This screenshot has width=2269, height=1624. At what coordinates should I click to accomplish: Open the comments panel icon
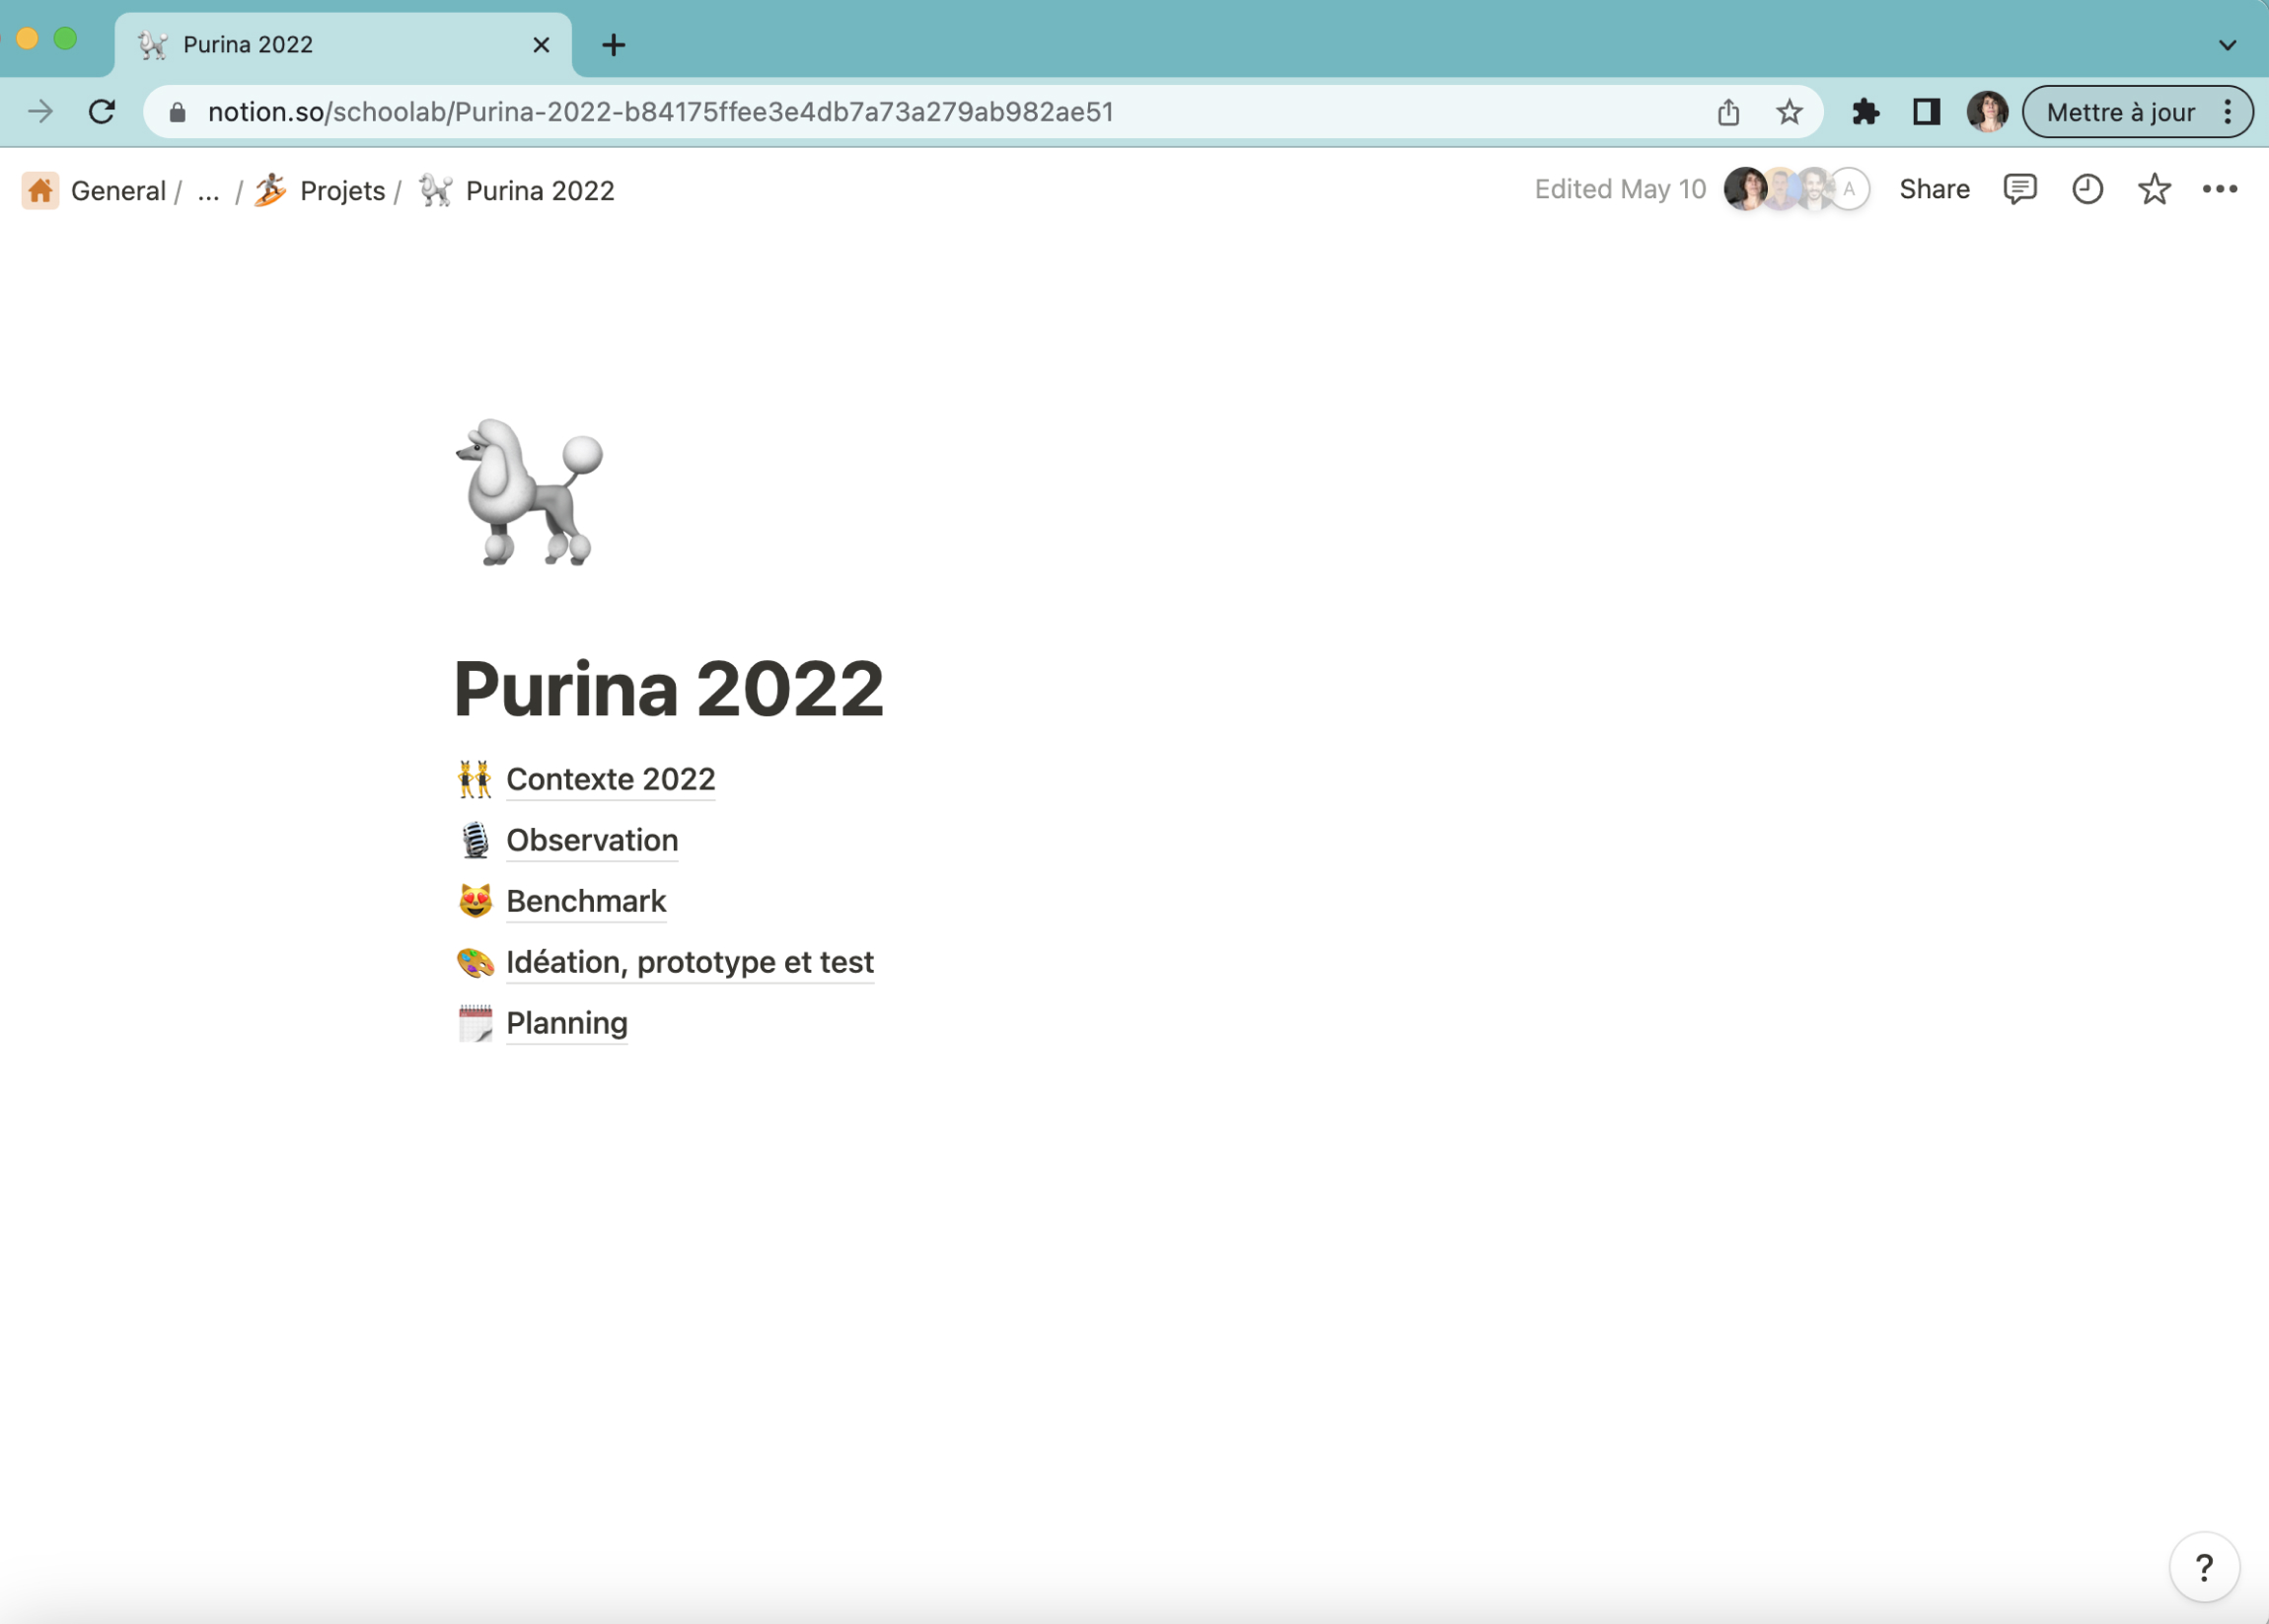click(x=2019, y=189)
